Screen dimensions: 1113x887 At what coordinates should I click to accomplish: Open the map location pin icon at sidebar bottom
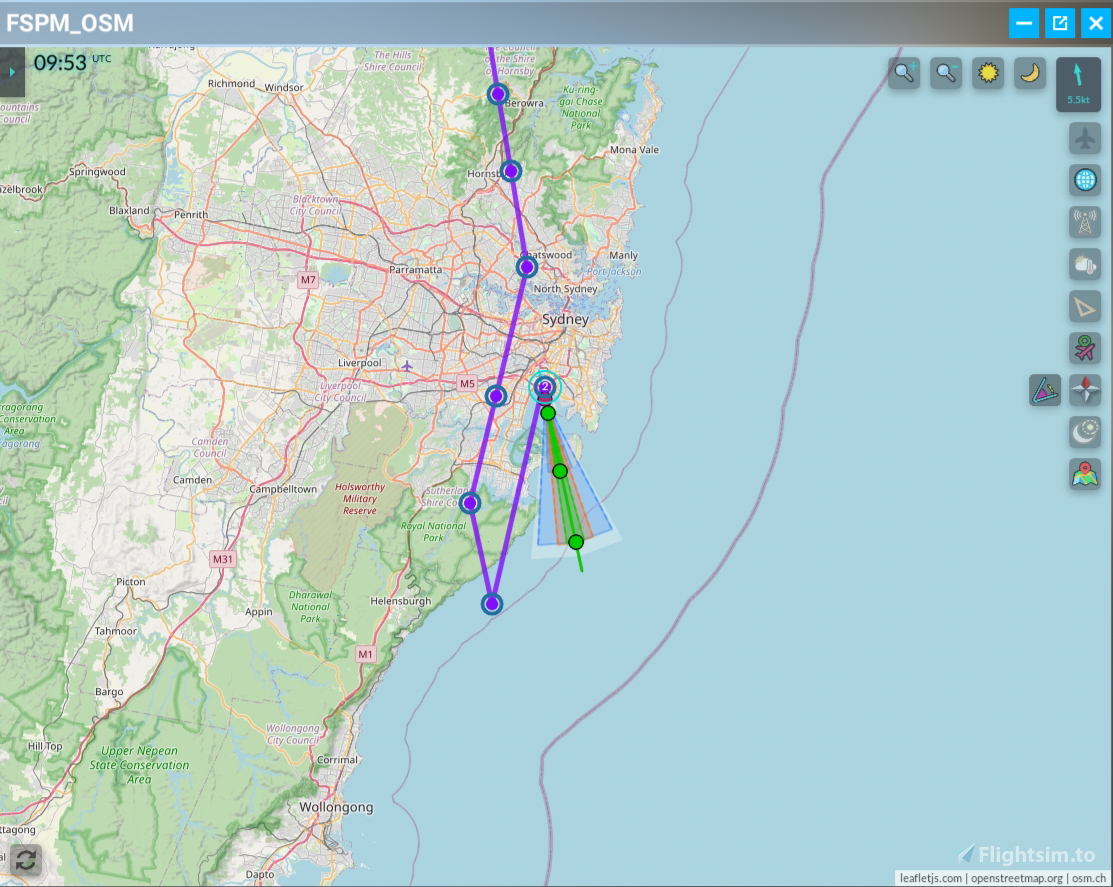(x=1086, y=476)
